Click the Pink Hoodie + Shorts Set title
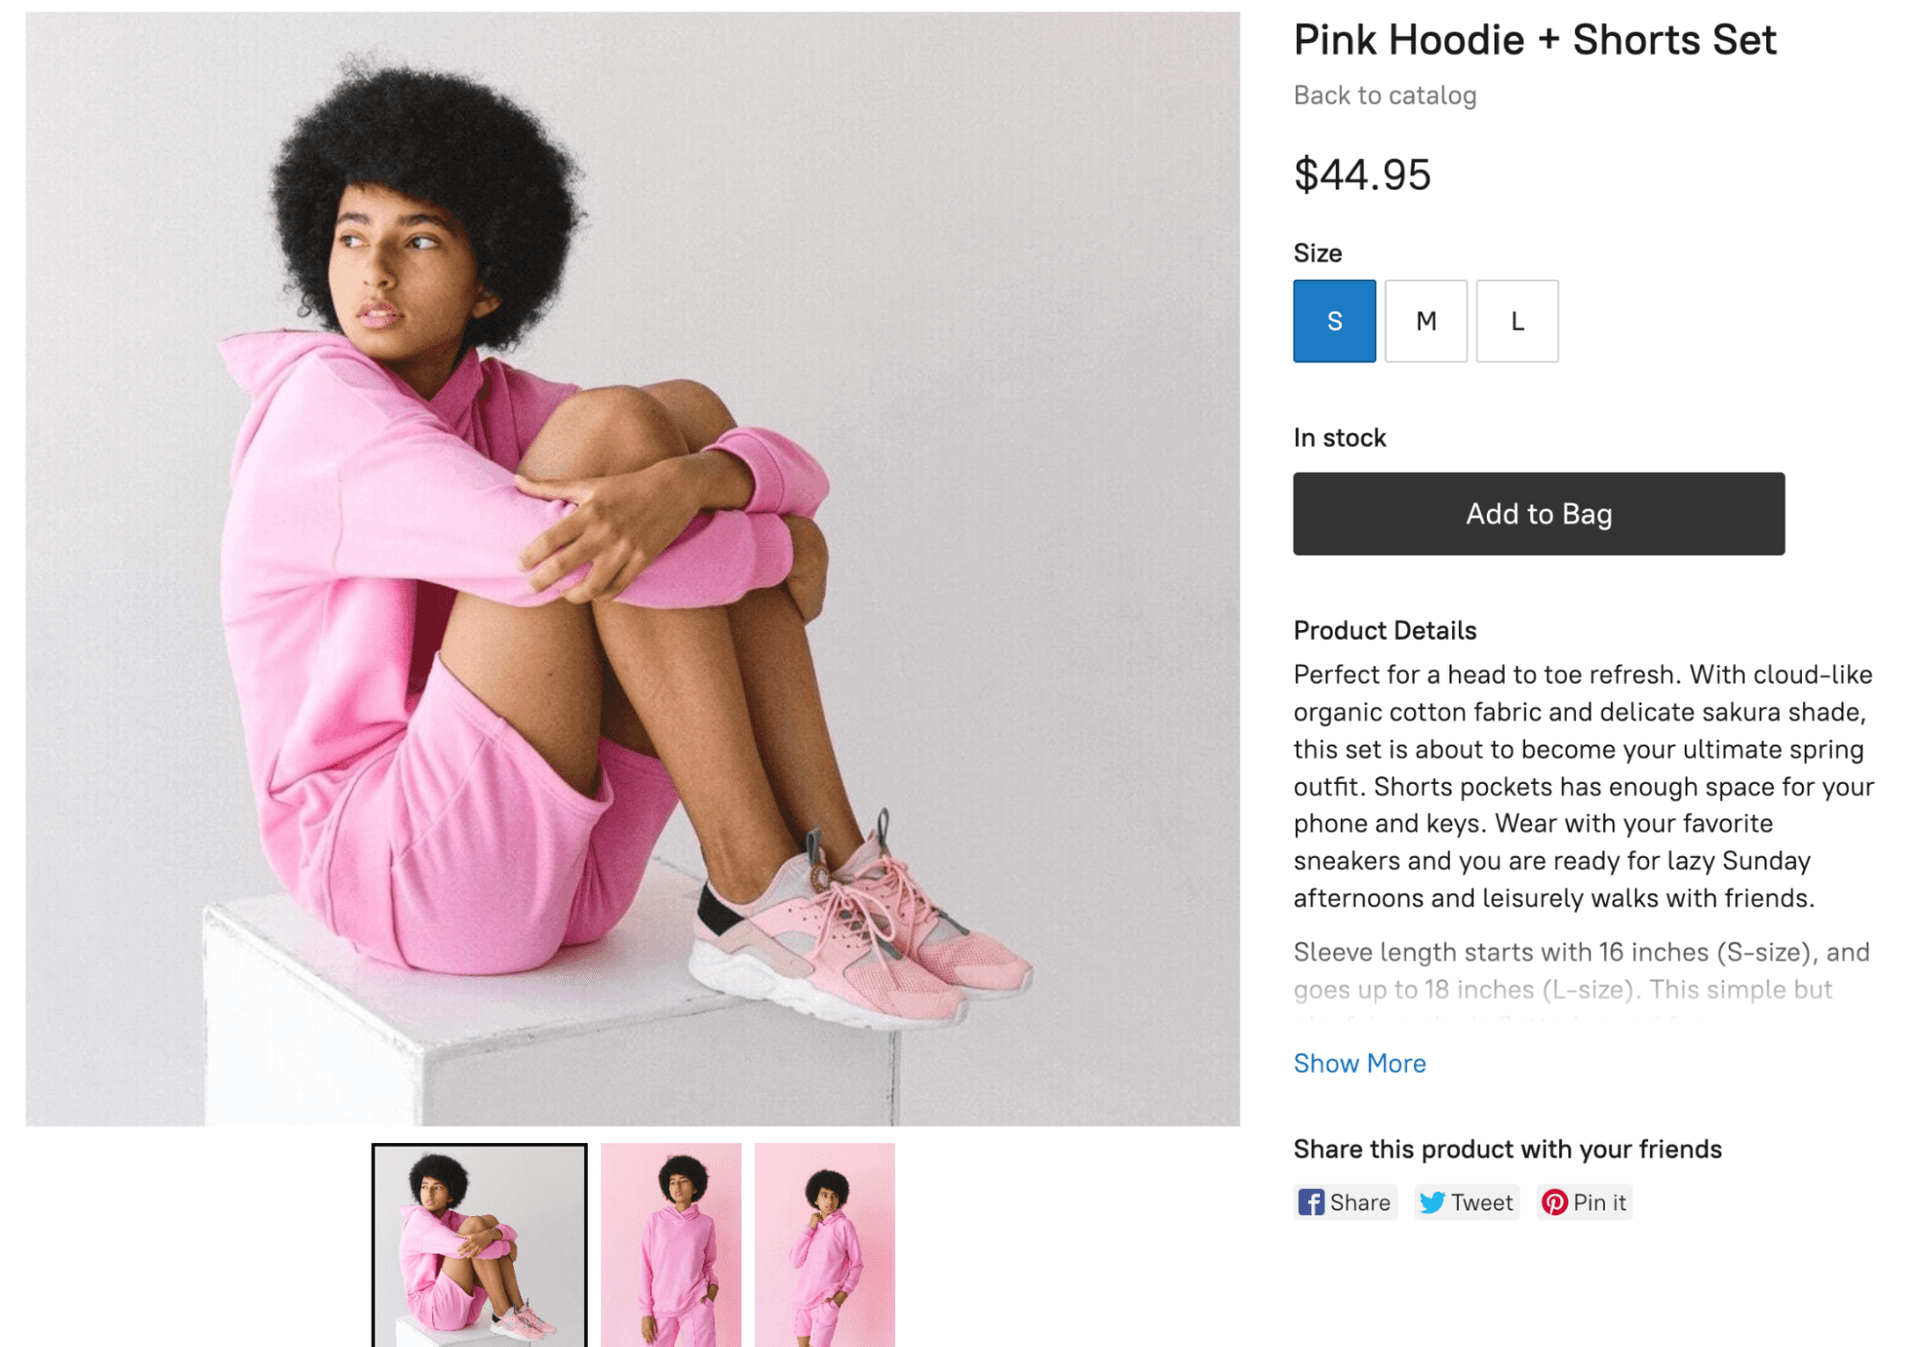This screenshot has width=1920, height=1347. tap(1534, 40)
